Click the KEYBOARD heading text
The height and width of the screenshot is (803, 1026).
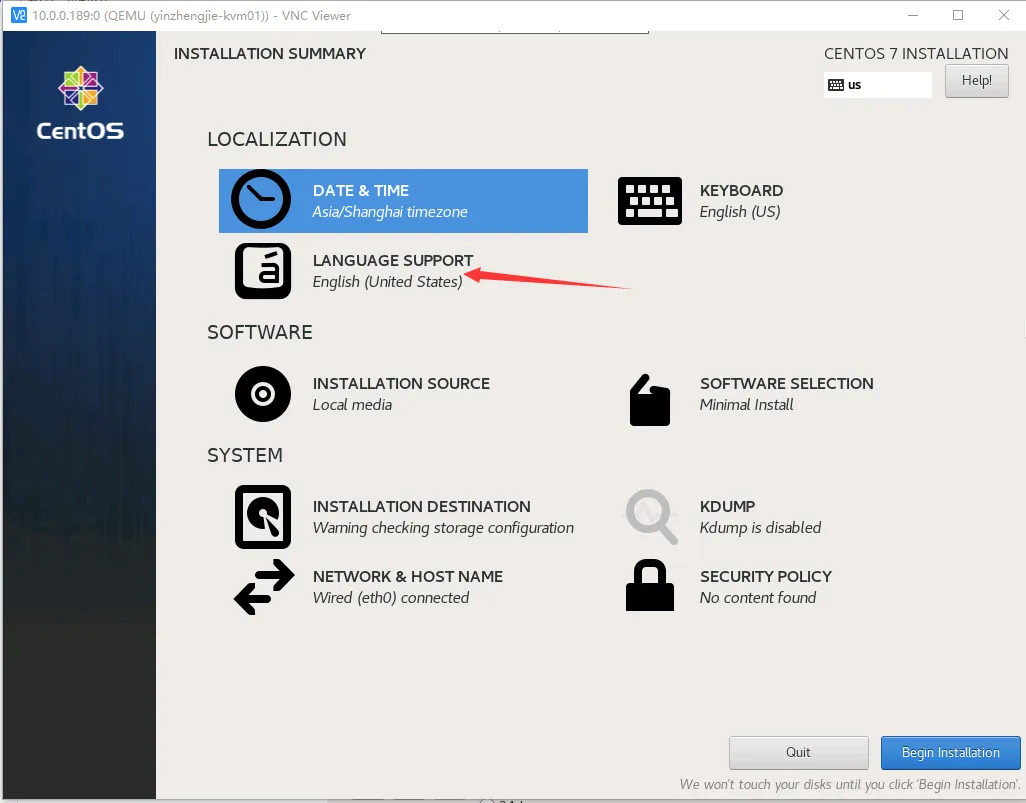(741, 190)
